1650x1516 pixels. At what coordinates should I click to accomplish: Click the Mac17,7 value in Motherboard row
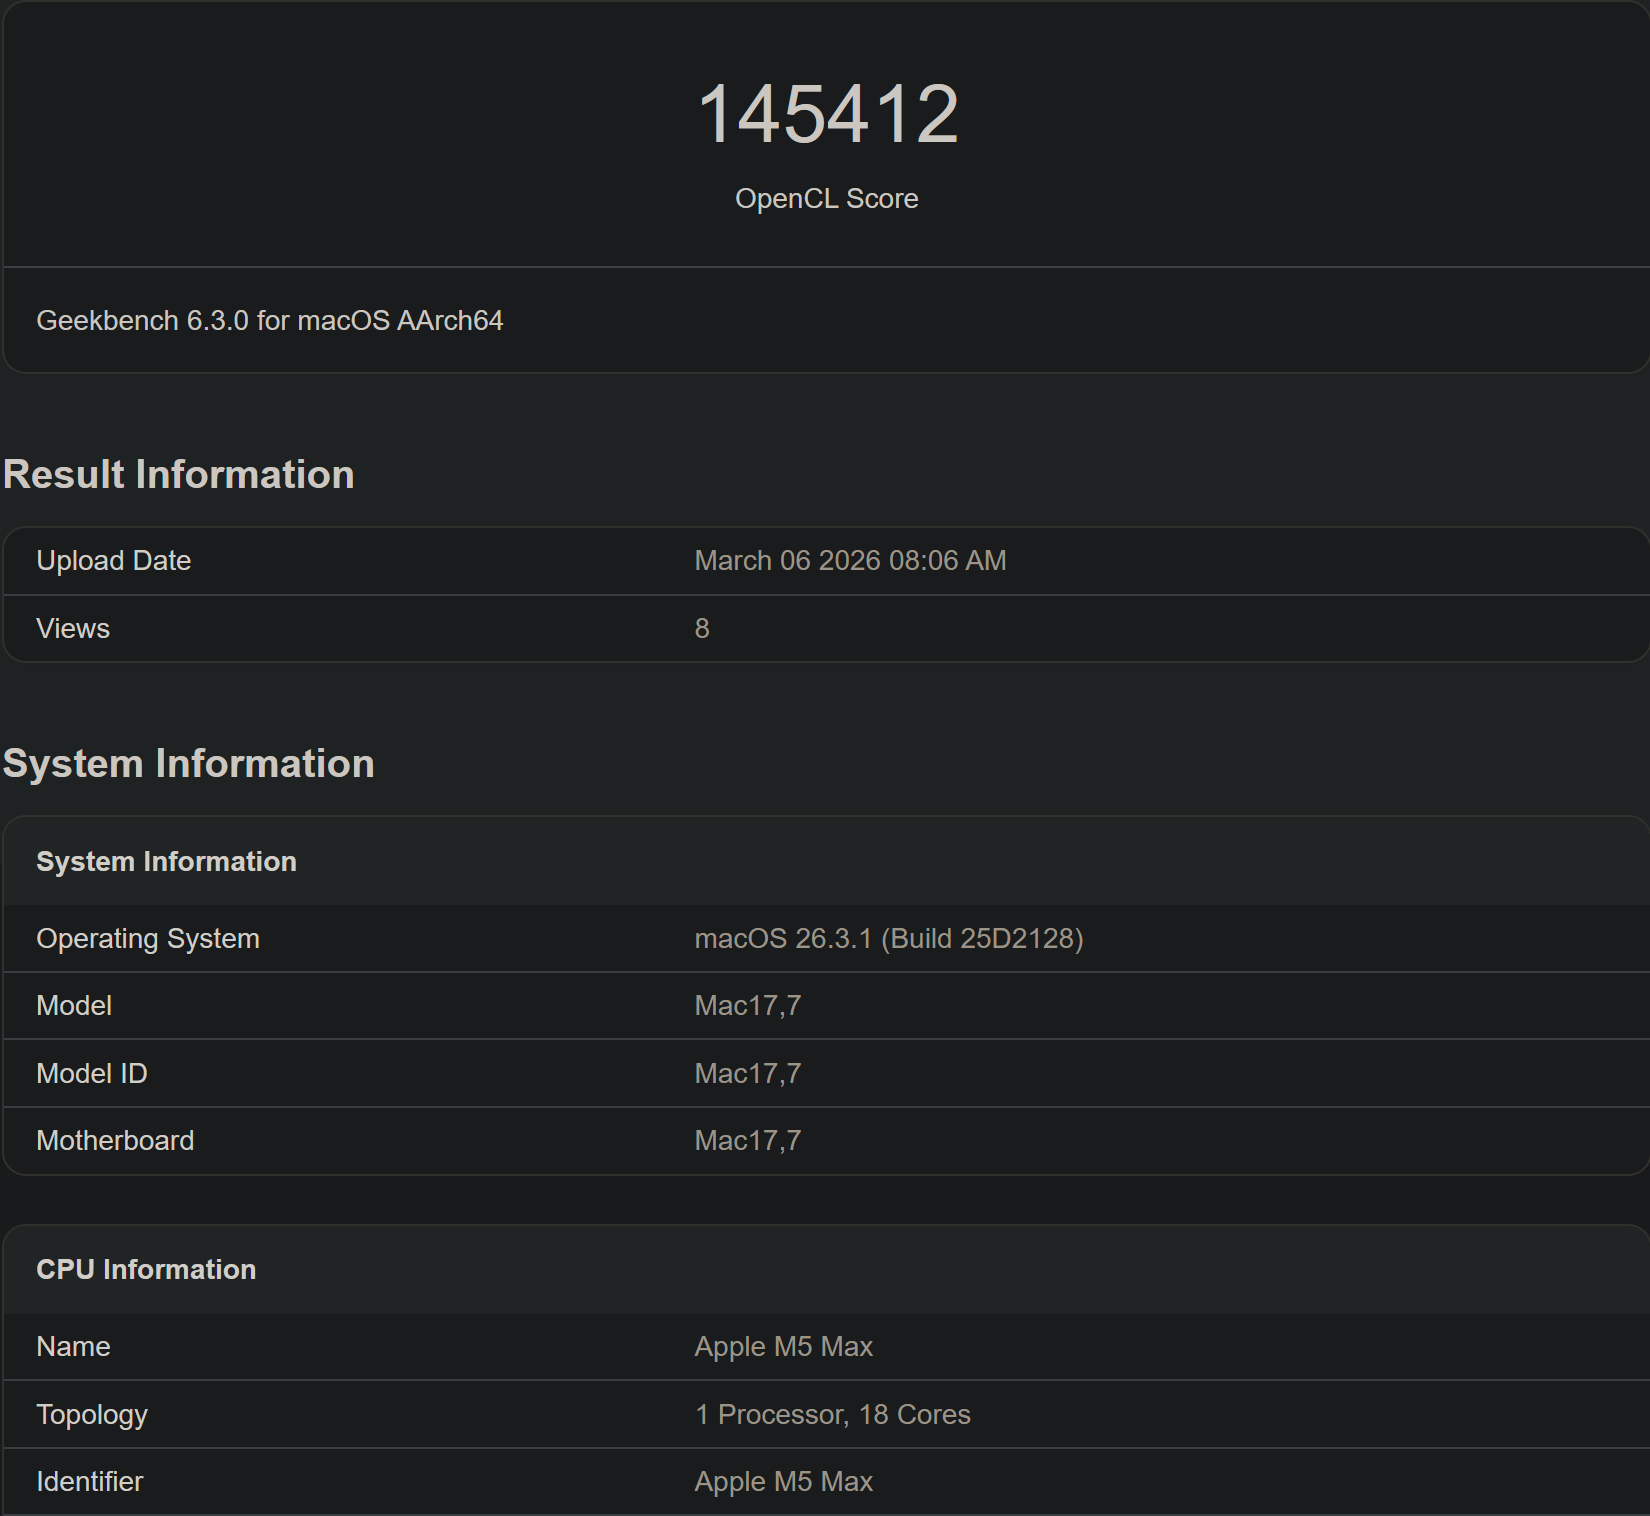coord(747,1141)
